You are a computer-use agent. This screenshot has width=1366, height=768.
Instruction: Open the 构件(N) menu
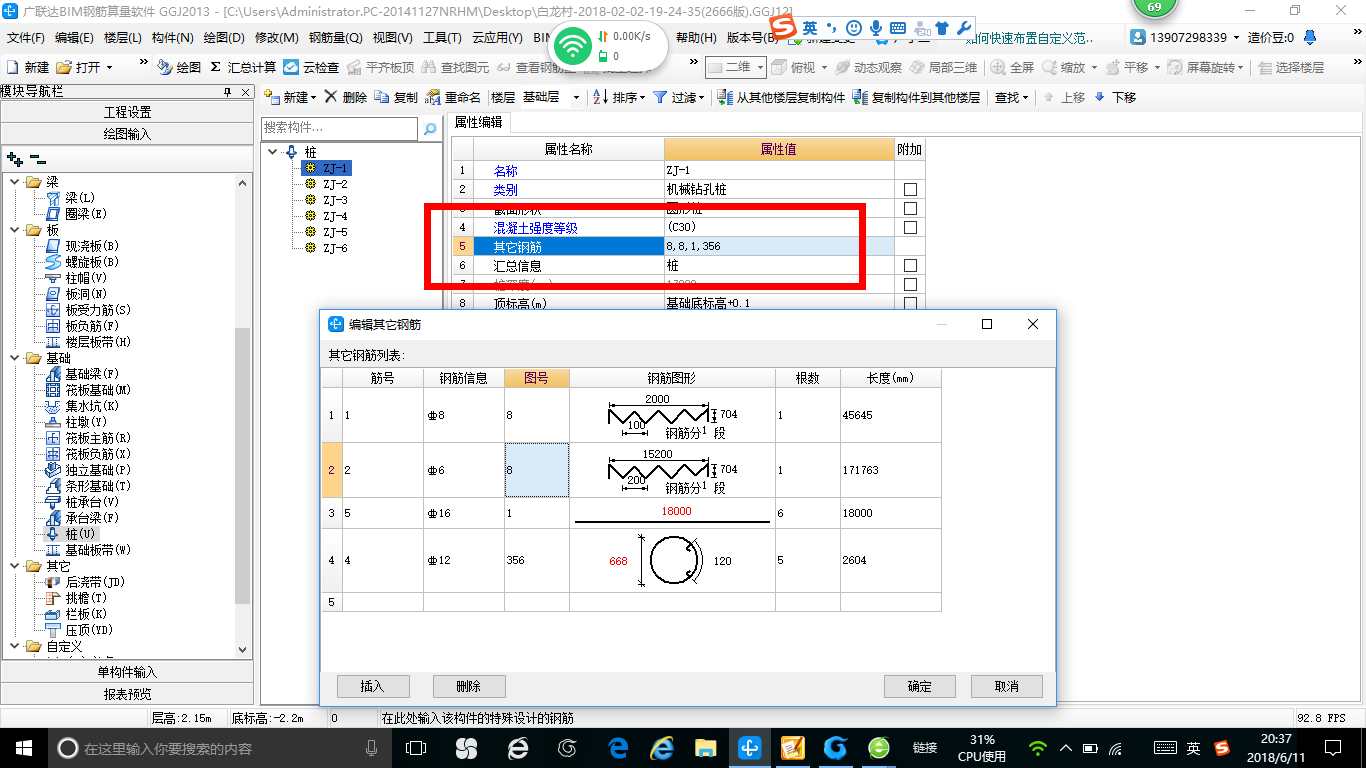coord(172,37)
